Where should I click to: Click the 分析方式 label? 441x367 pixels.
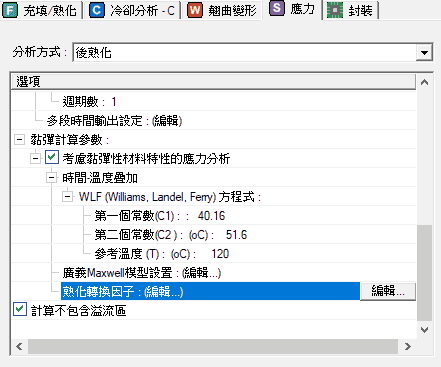tap(39, 52)
